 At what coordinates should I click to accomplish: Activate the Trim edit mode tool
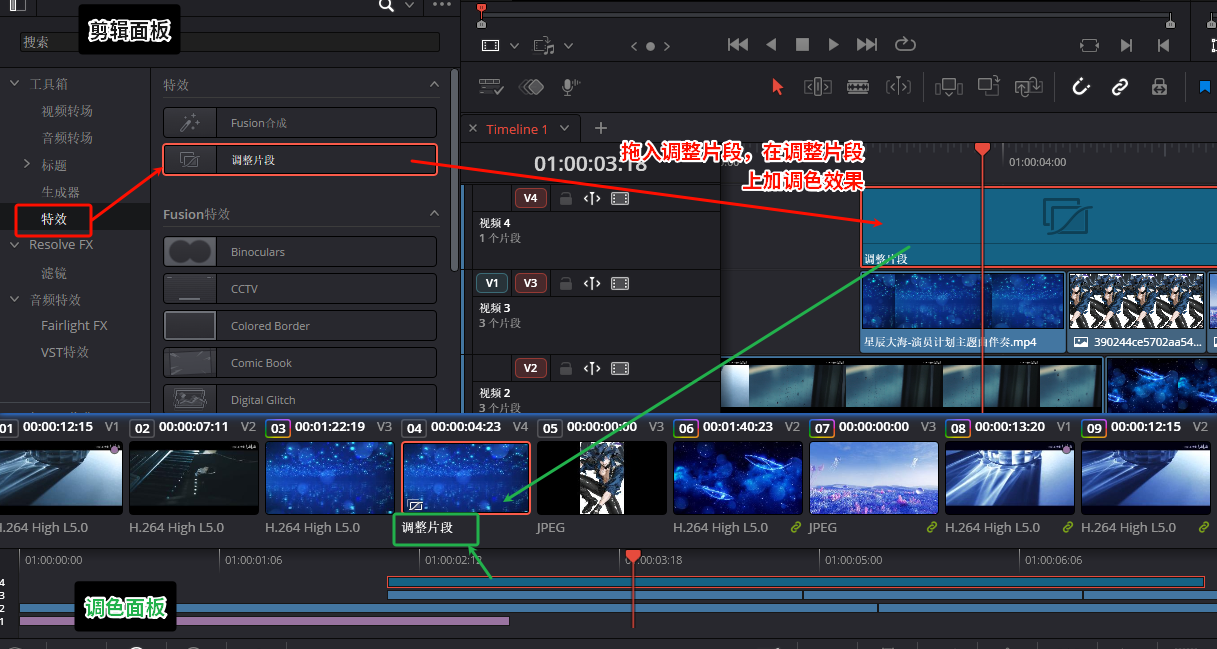pos(817,87)
